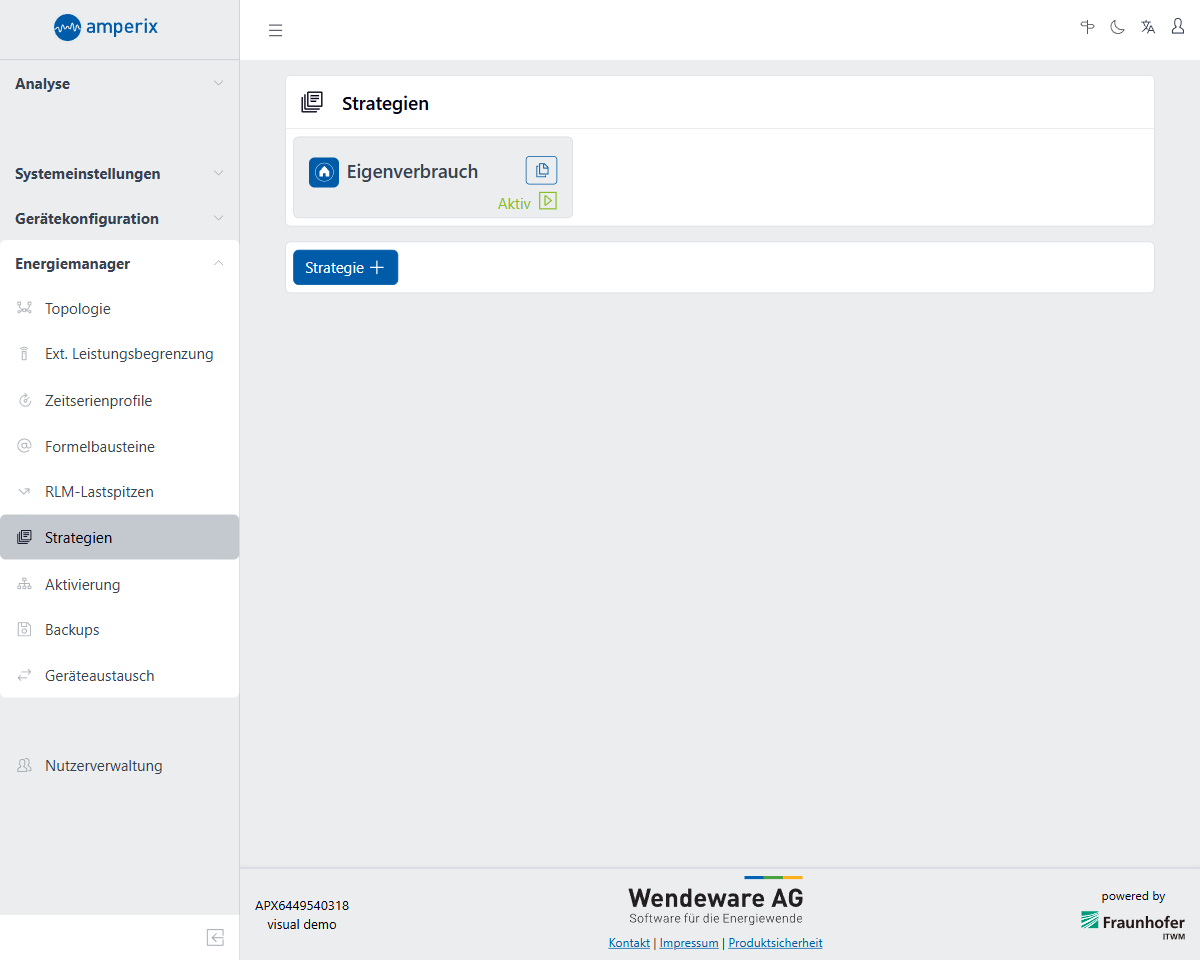Expand the Gerätekonfiguration section
Viewport: 1200px width, 960px height.
click(x=119, y=219)
